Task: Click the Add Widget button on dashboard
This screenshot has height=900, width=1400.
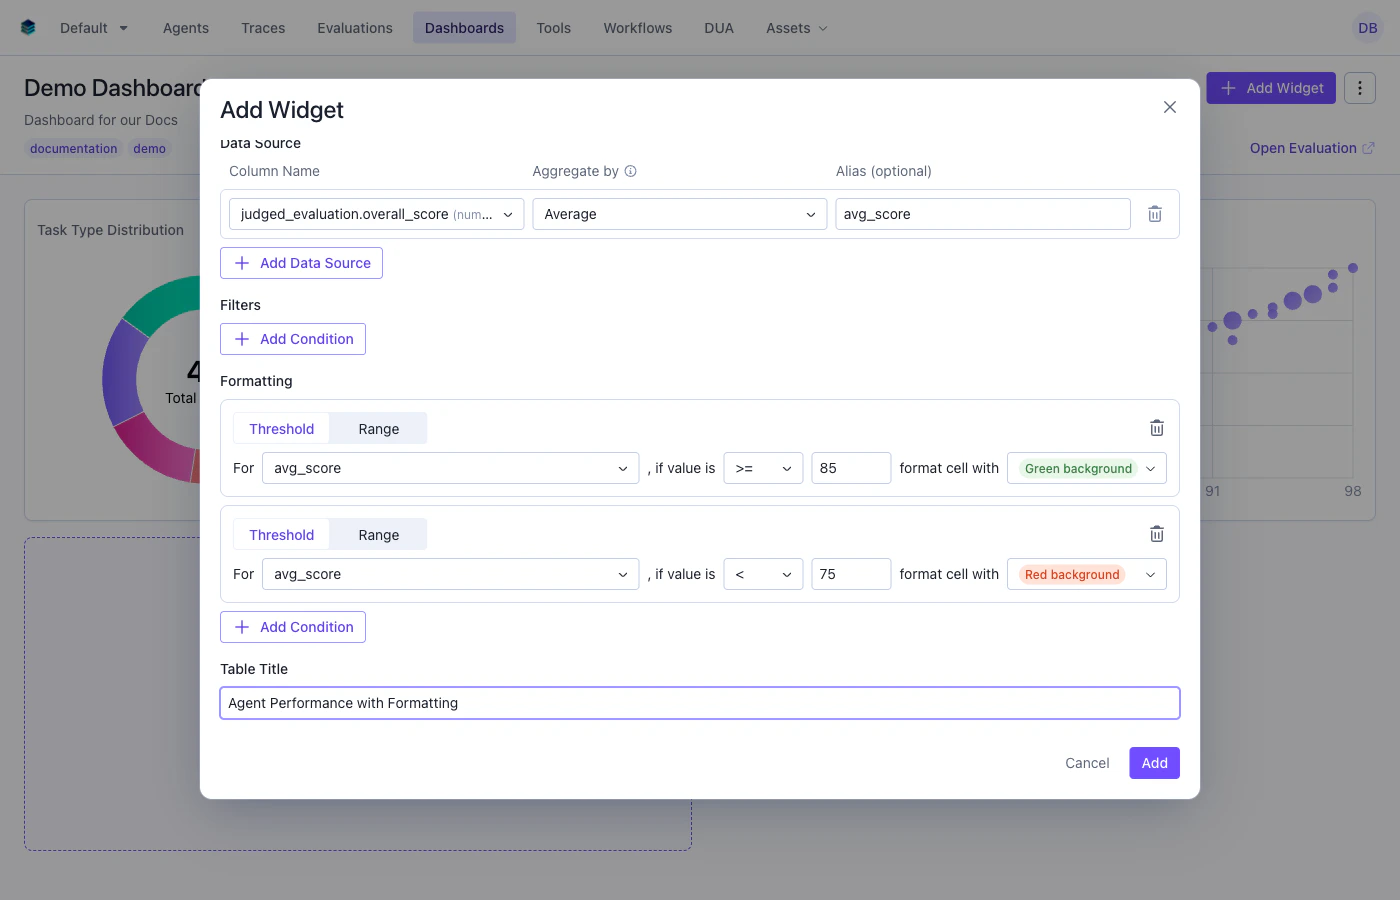Action: click(1271, 88)
